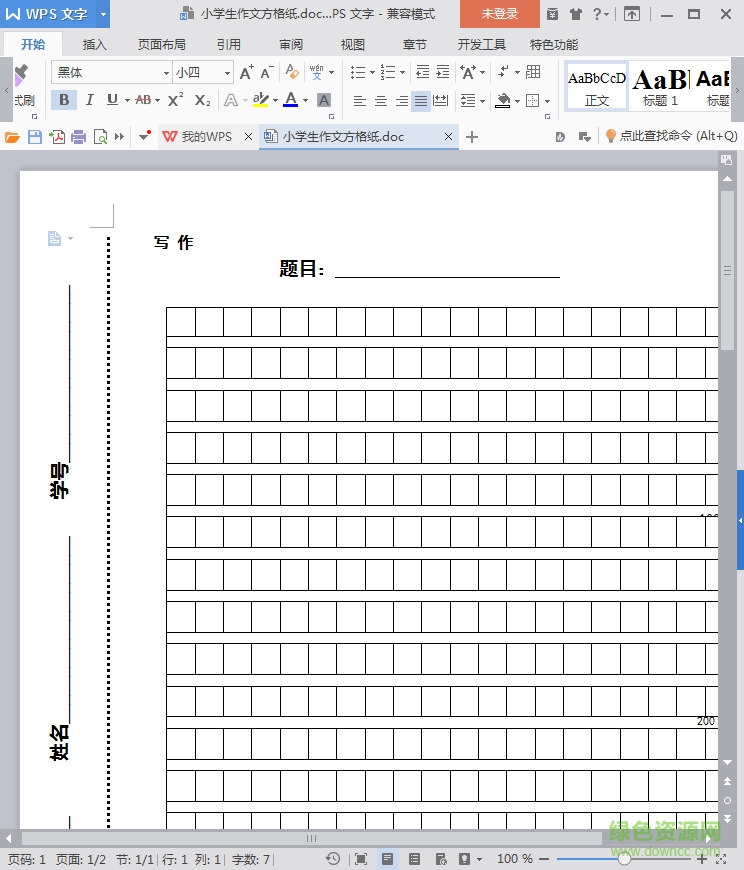Click 100 % zoom level button
744x870 pixels.
(514, 859)
